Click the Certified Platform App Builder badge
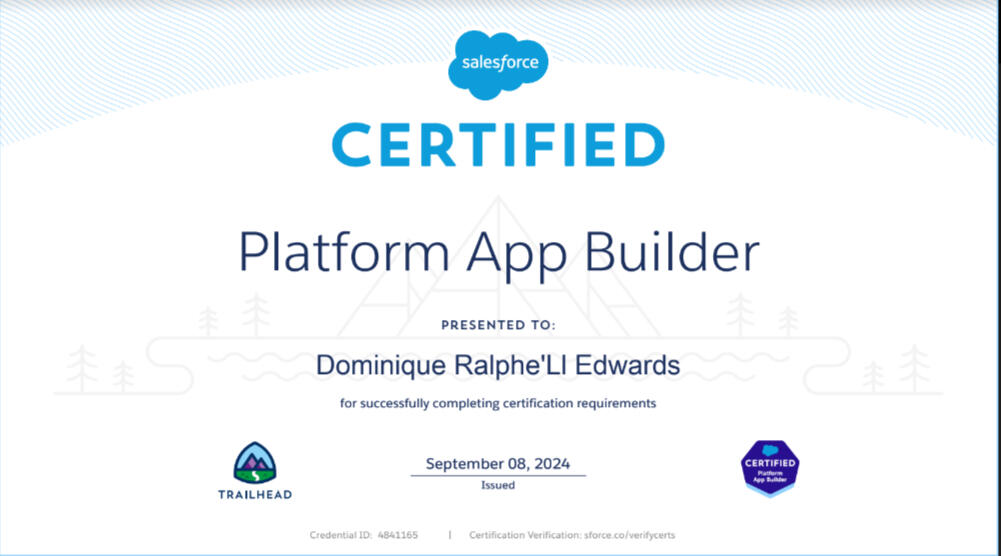 click(769, 468)
